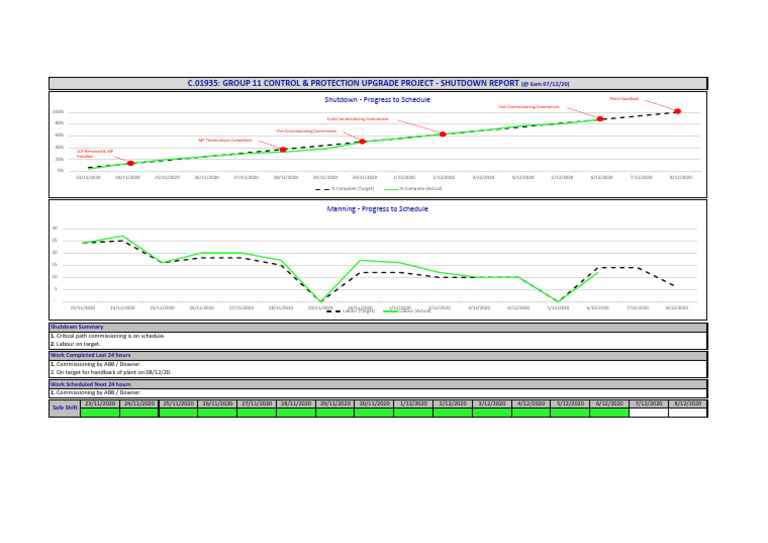Click the 'Plant Handback' annotation label

(x=624, y=99)
